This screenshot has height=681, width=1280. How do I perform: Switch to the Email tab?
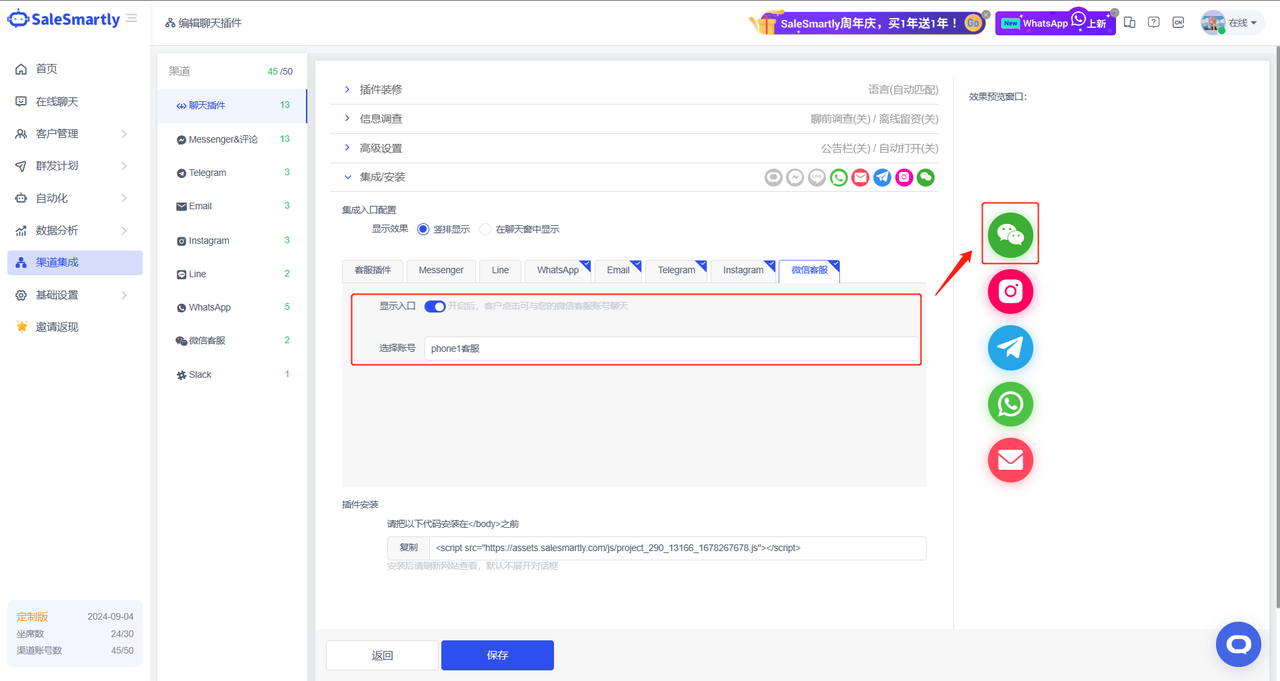point(618,270)
